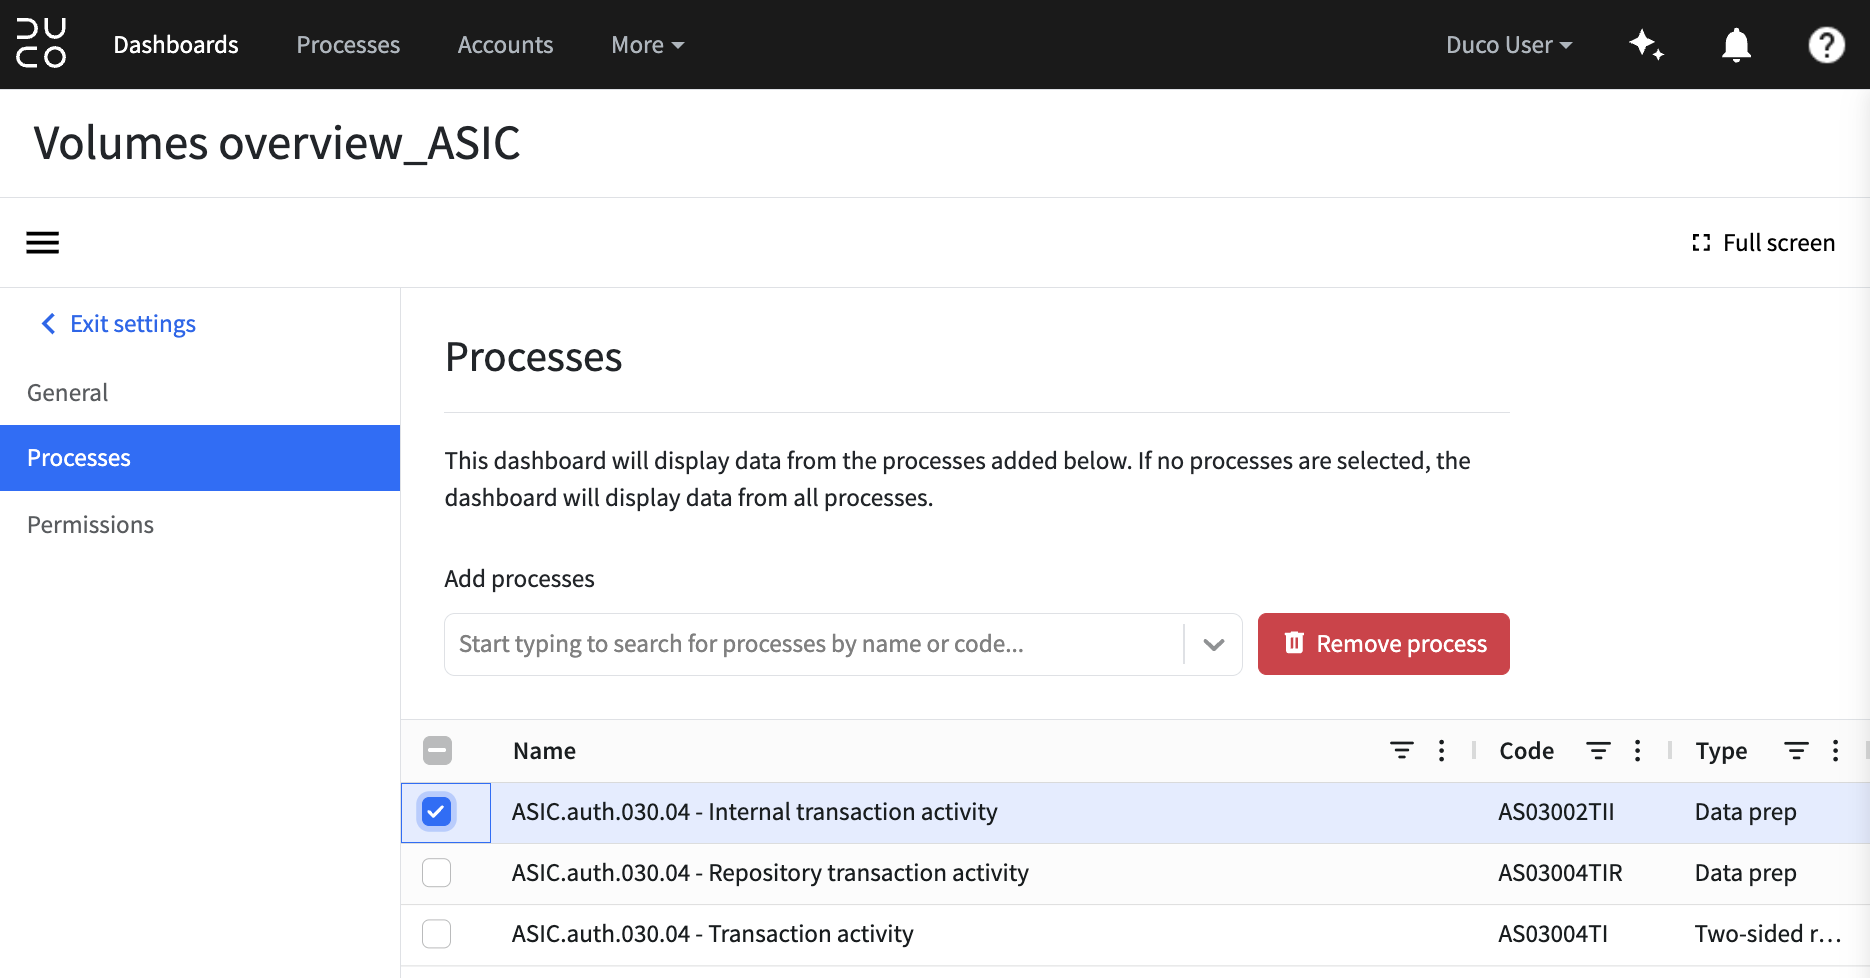Open the Name column filter icon
1870x978 pixels.
[x=1402, y=751]
